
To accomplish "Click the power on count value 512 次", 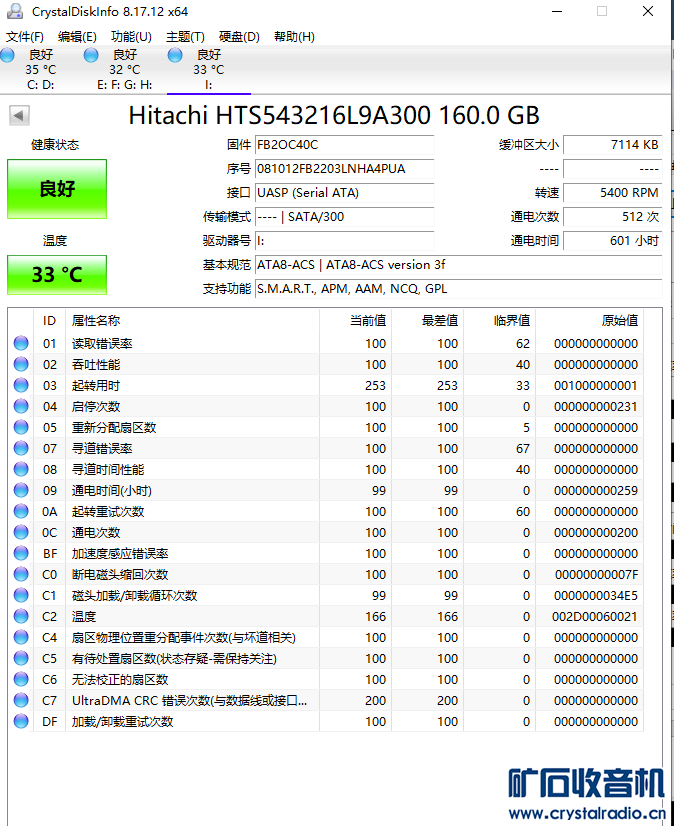I will tap(613, 217).
